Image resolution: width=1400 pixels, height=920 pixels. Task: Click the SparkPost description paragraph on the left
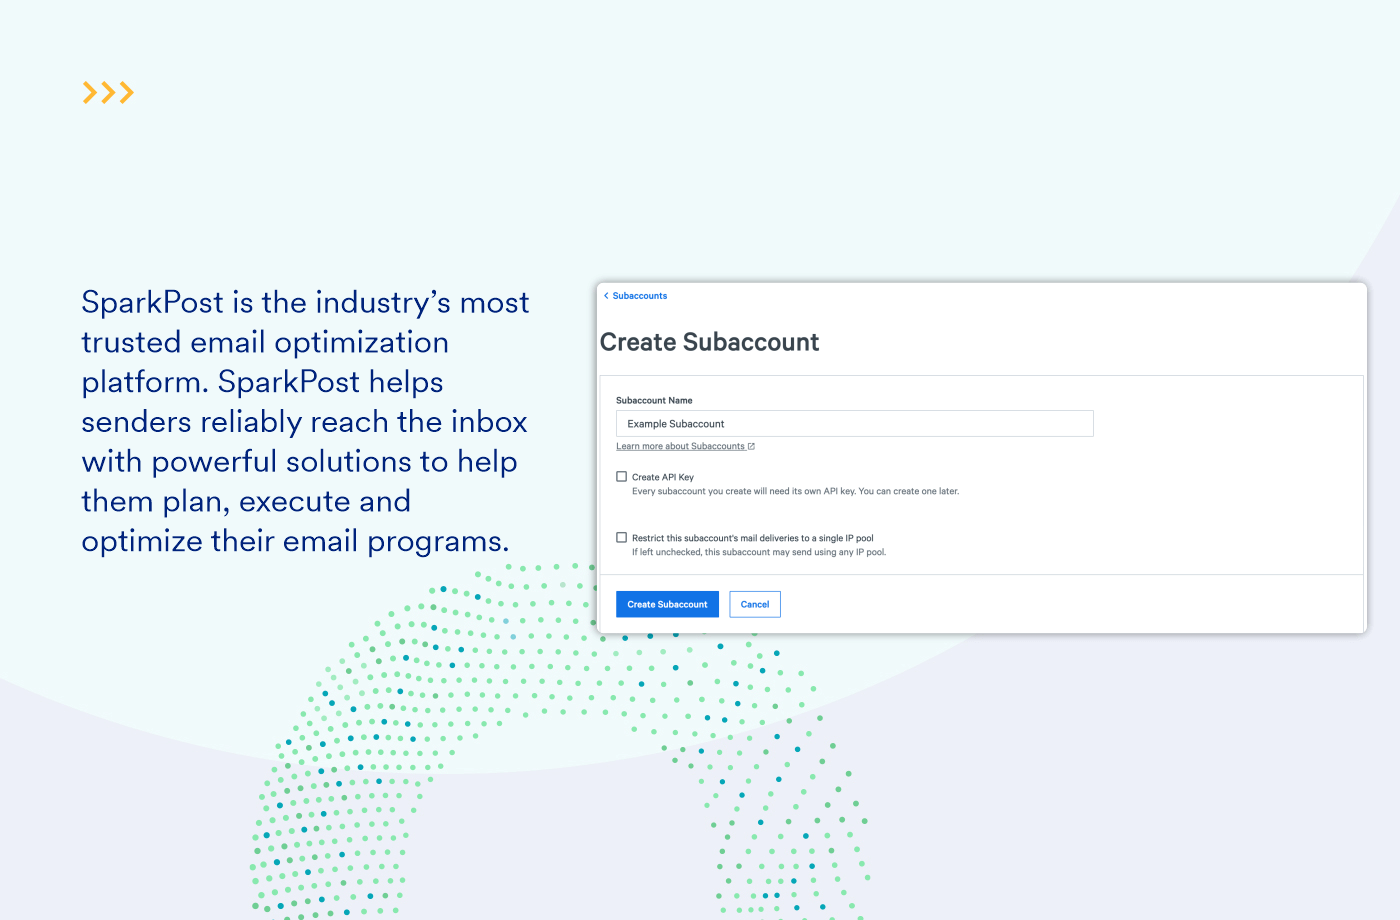[x=305, y=421]
